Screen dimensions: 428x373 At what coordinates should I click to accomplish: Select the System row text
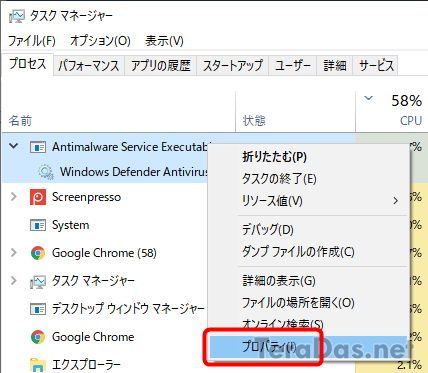[70, 225]
